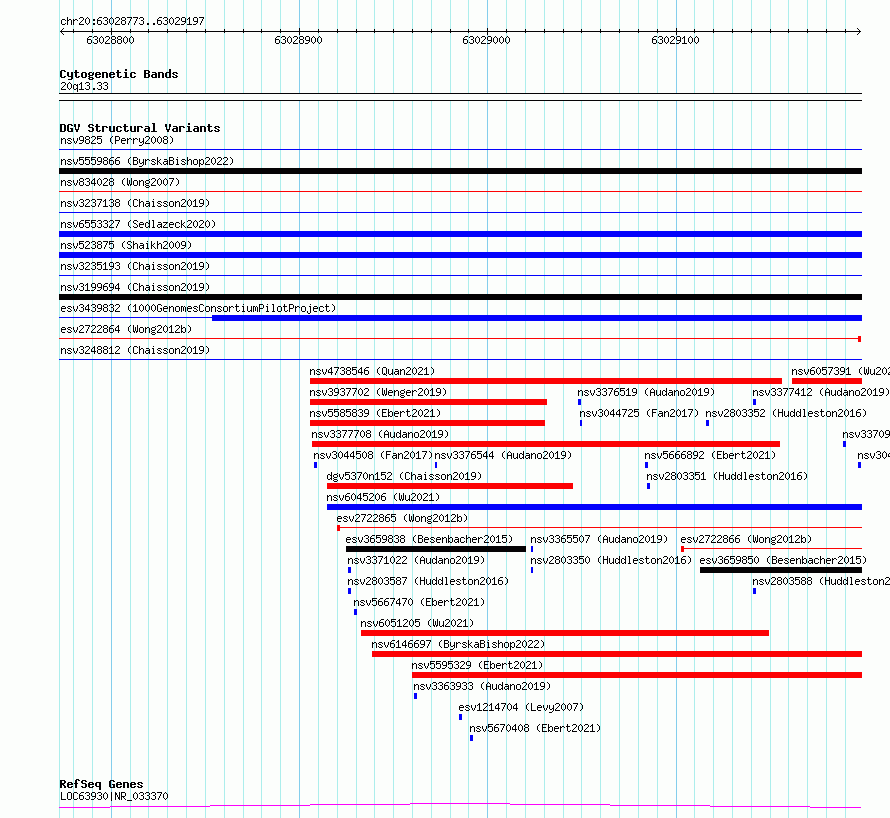This screenshot has height=818, width=890.
Task: Click ruler position 63029100
Action: click(675, 40)
